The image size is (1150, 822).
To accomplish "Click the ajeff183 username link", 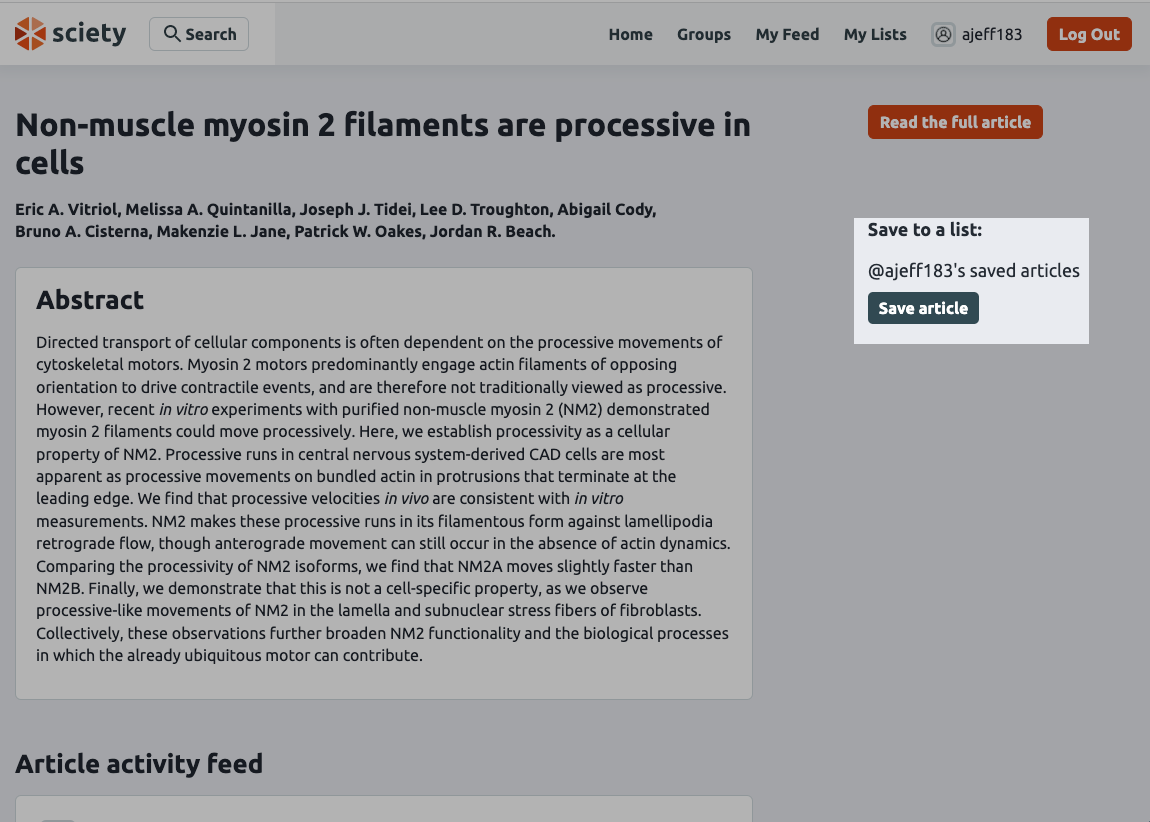I will 991,34.
